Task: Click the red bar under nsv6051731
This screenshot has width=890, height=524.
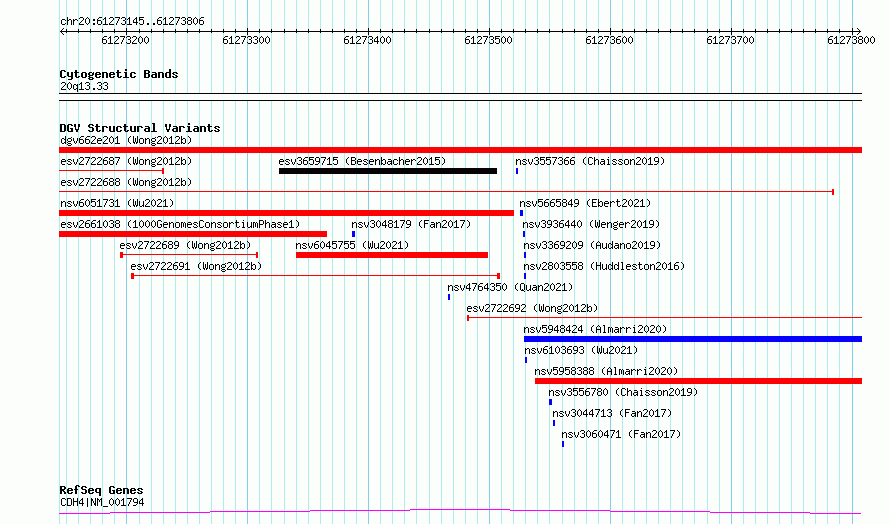Action: (287, 213)
